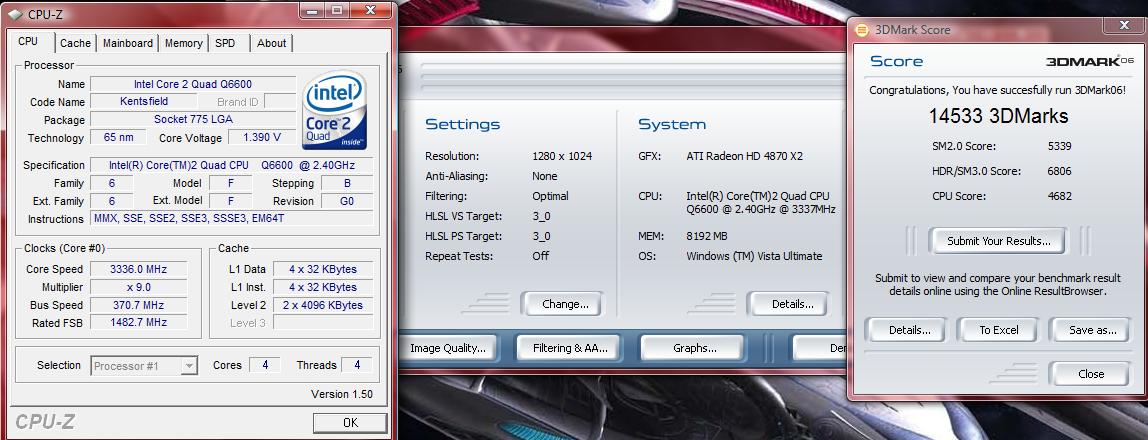The width and height of the screenshot is (1148, 440).
Task: Export the score with To Excel
Action: (999, 330)
